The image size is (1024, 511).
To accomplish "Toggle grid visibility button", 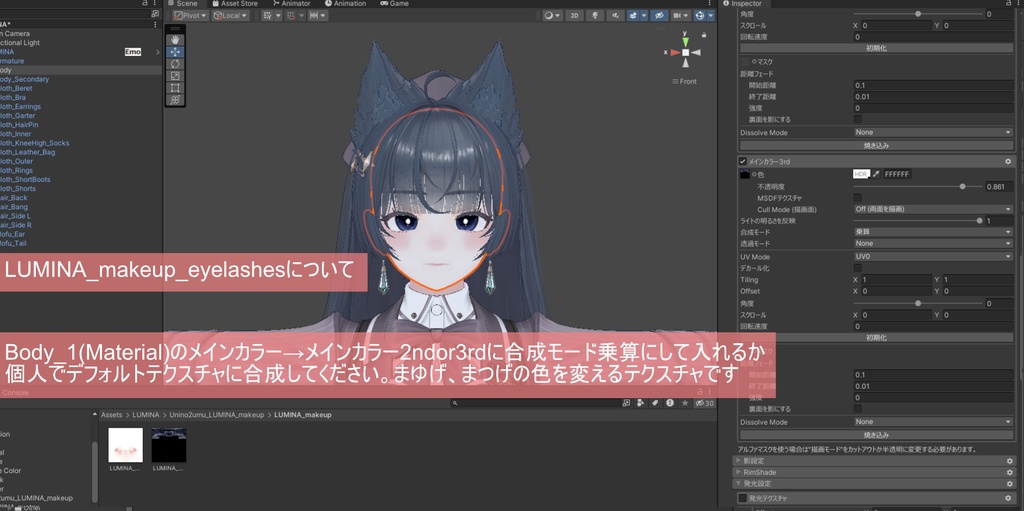I will click(x=267, y=16).
